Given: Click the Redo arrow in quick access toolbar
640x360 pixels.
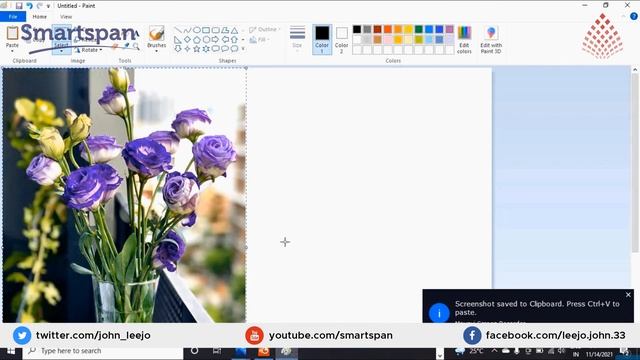Looking at the screenshot, I should point(40,6).
